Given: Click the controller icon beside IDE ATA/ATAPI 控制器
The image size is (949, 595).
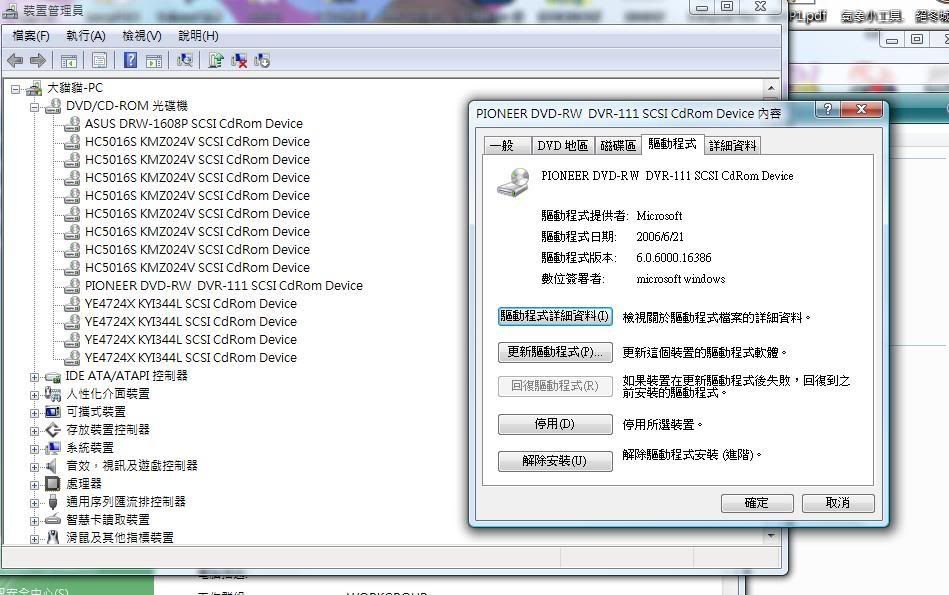Looking at the screenshot, I should pyautogui.click(x=53, y=376).
